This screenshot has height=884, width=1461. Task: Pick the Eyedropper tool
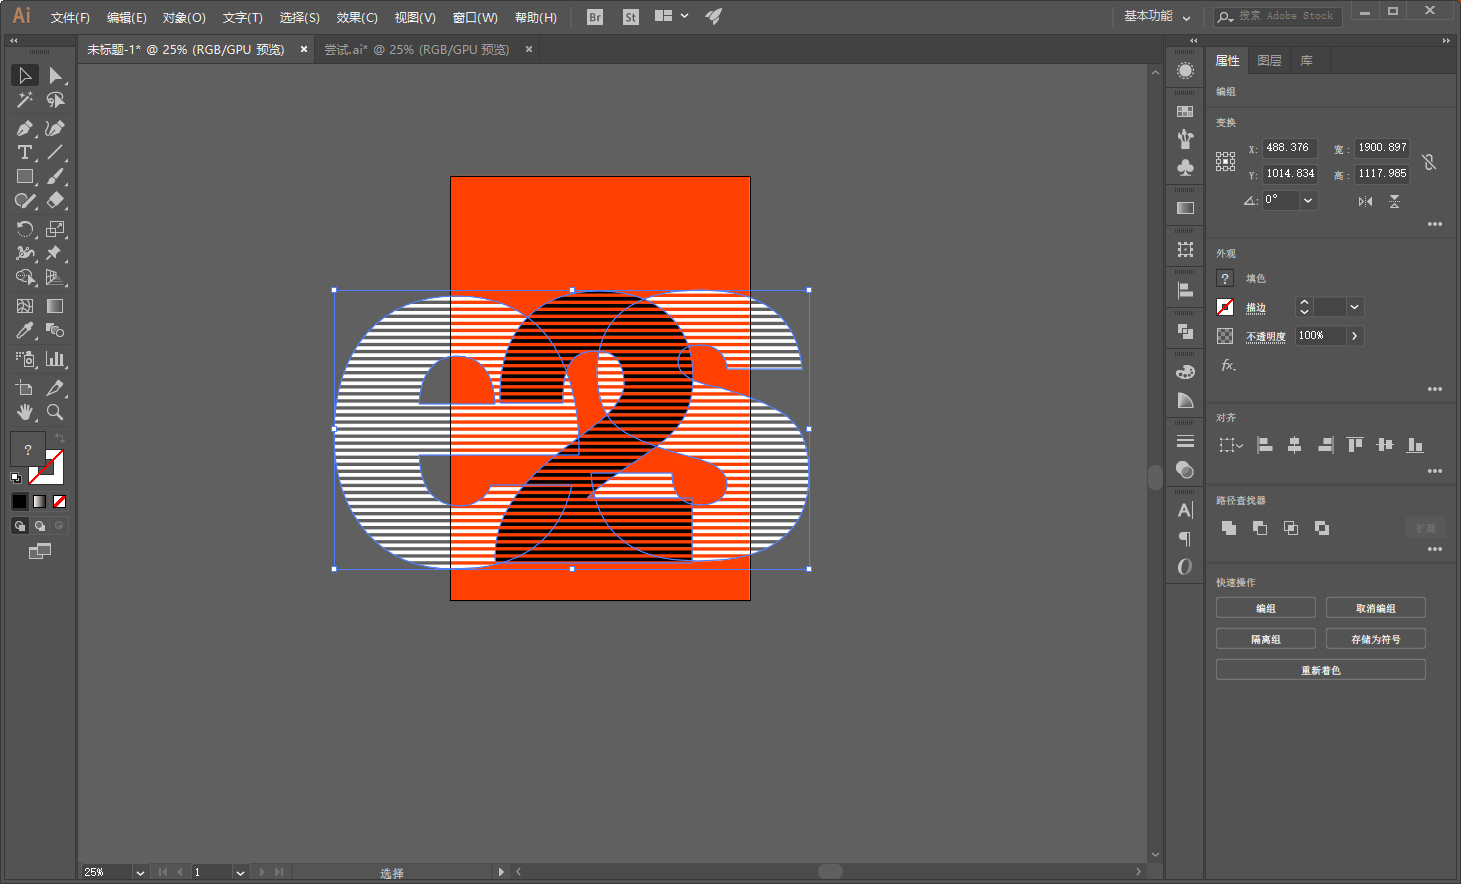tap(24, 330)
